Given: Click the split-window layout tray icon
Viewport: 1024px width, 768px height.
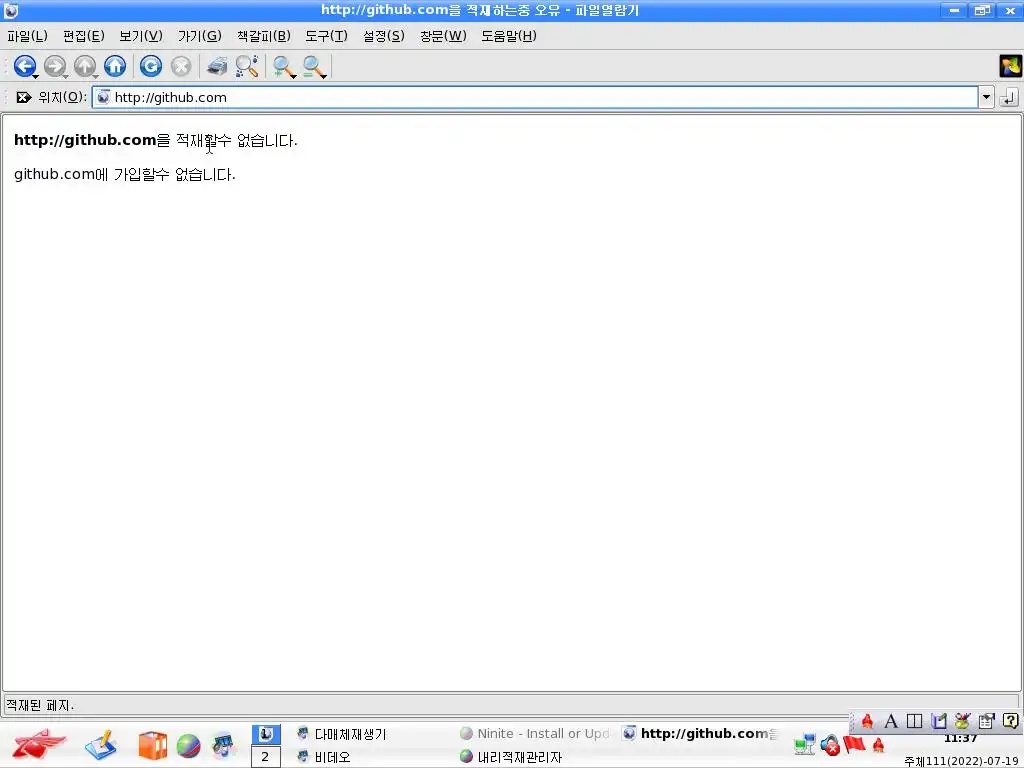Looking at the screenshot, I should pyautogui.click(x=914, y=721).
